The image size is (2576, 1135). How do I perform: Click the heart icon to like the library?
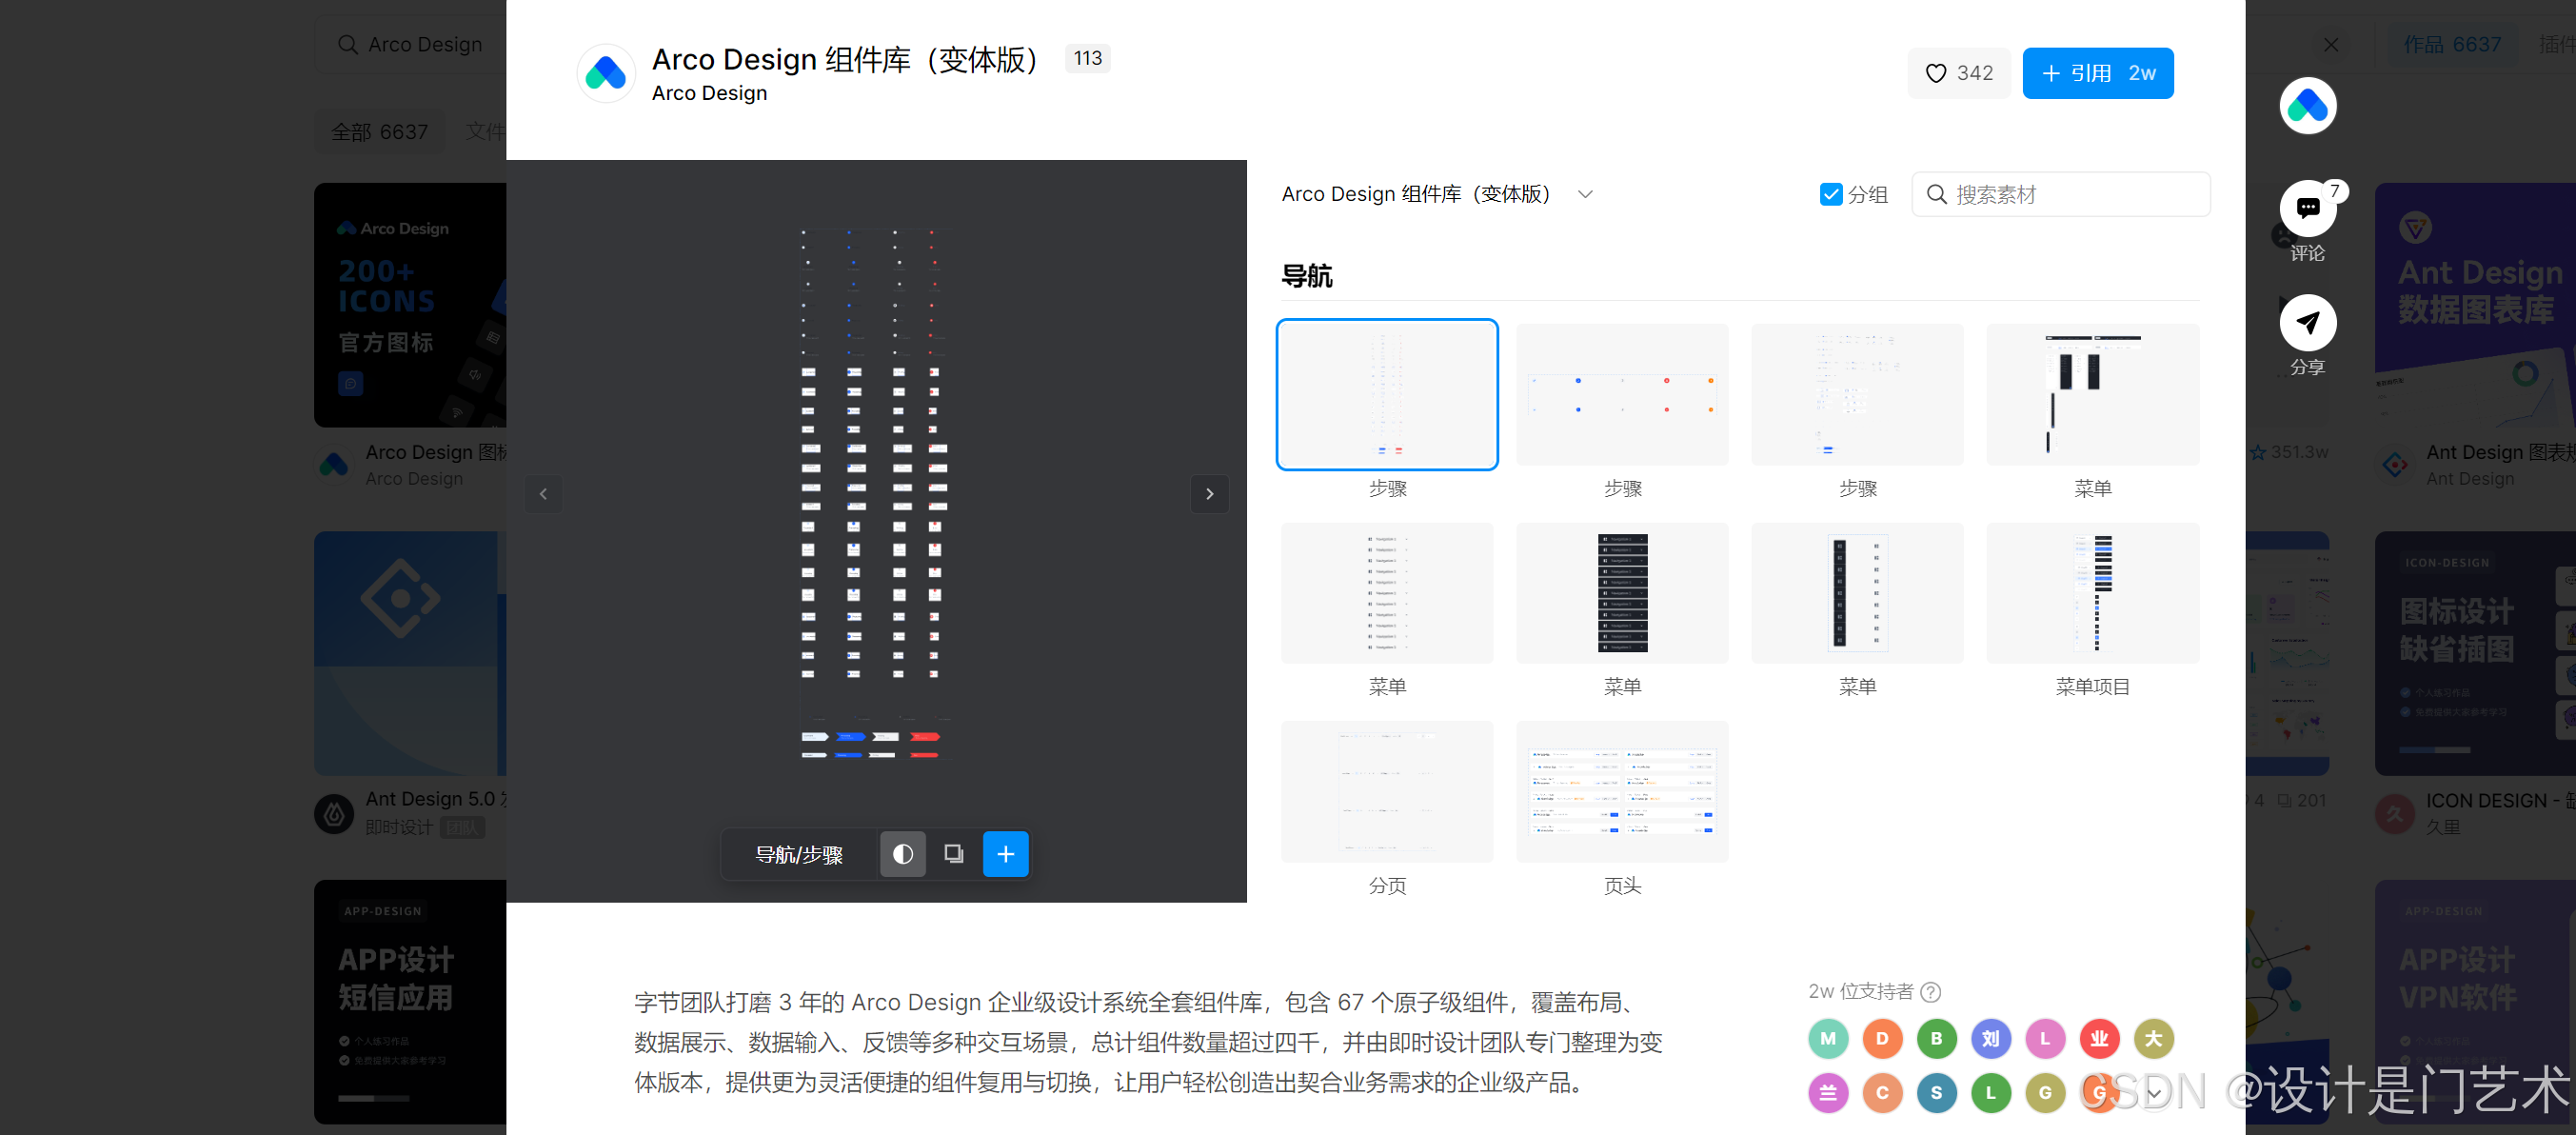(x=1934, y=73)
